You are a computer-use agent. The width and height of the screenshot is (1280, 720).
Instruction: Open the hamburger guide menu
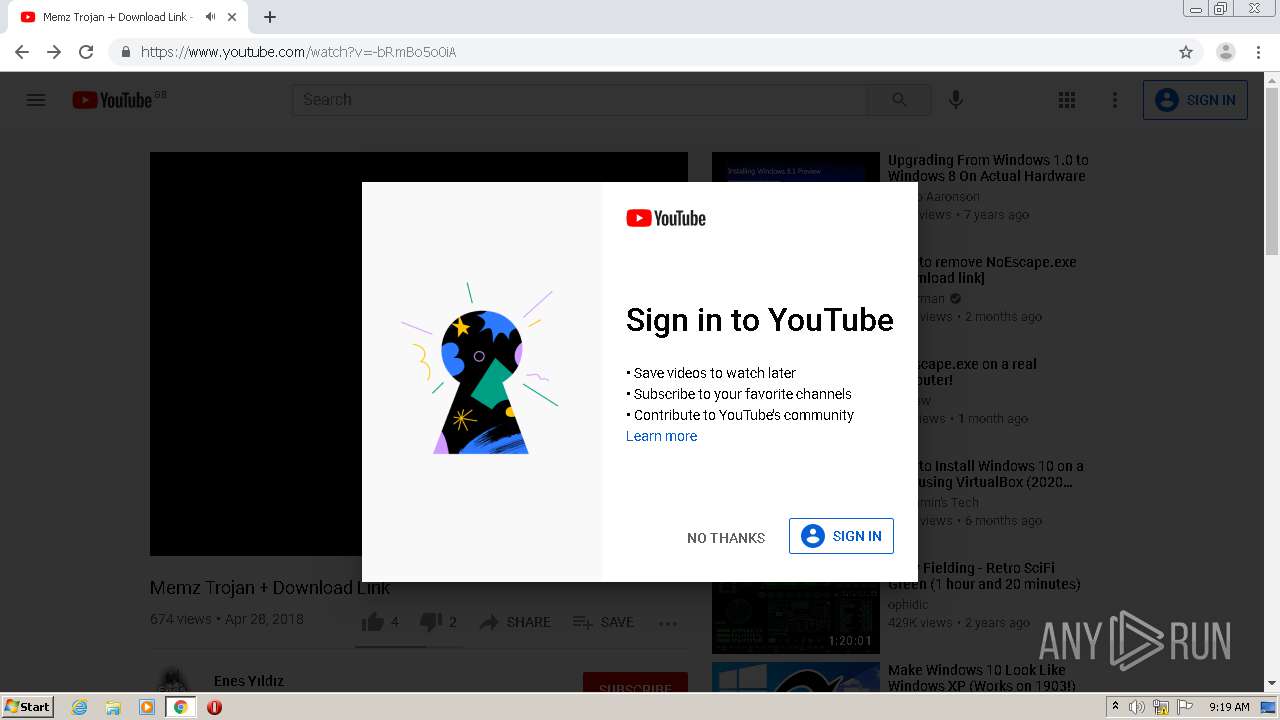pos(36,100)
